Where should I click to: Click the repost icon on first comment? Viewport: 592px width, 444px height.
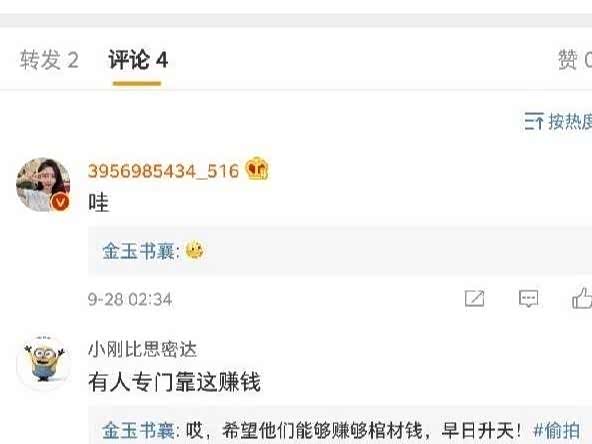point(475,299)
